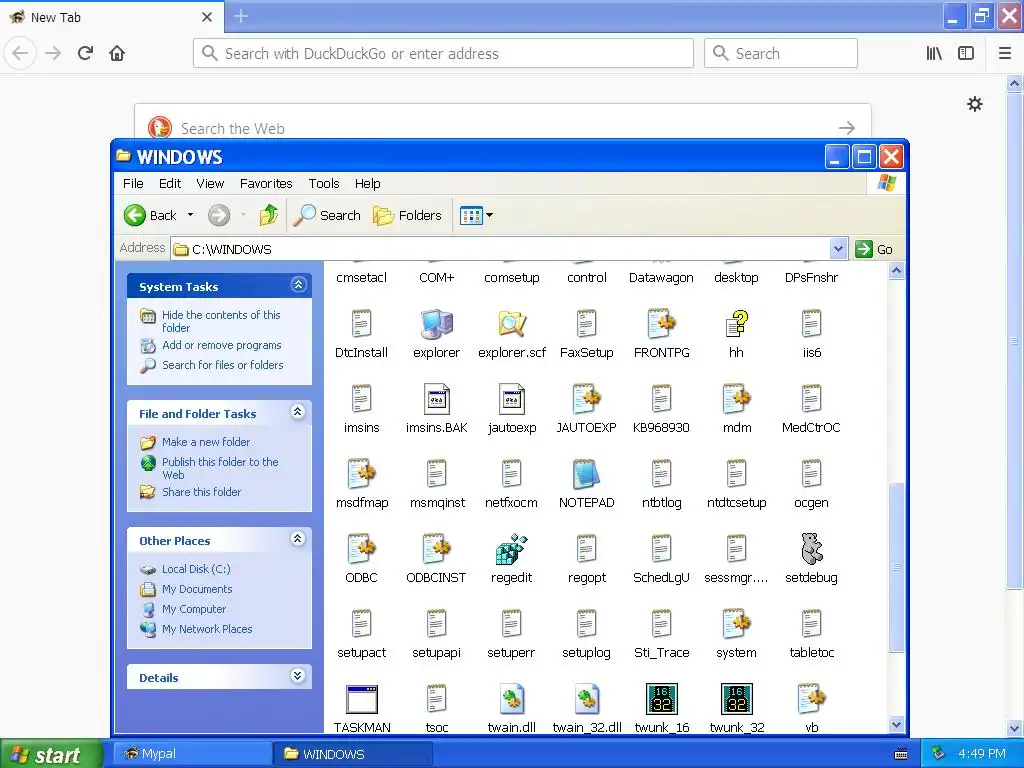Toggle Mypal sidebar icon
1024x768 pixels.
coord(966,53)
